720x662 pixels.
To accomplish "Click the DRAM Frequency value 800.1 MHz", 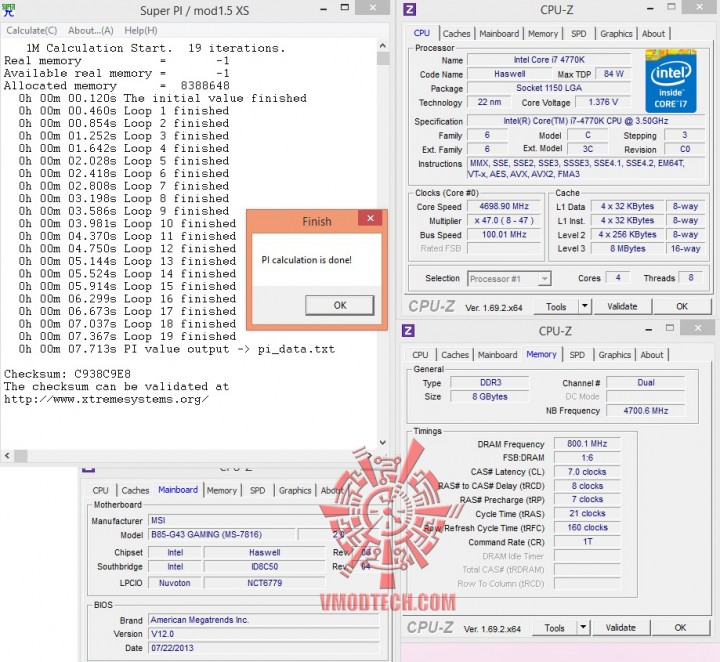I will (x=587, y=444).
